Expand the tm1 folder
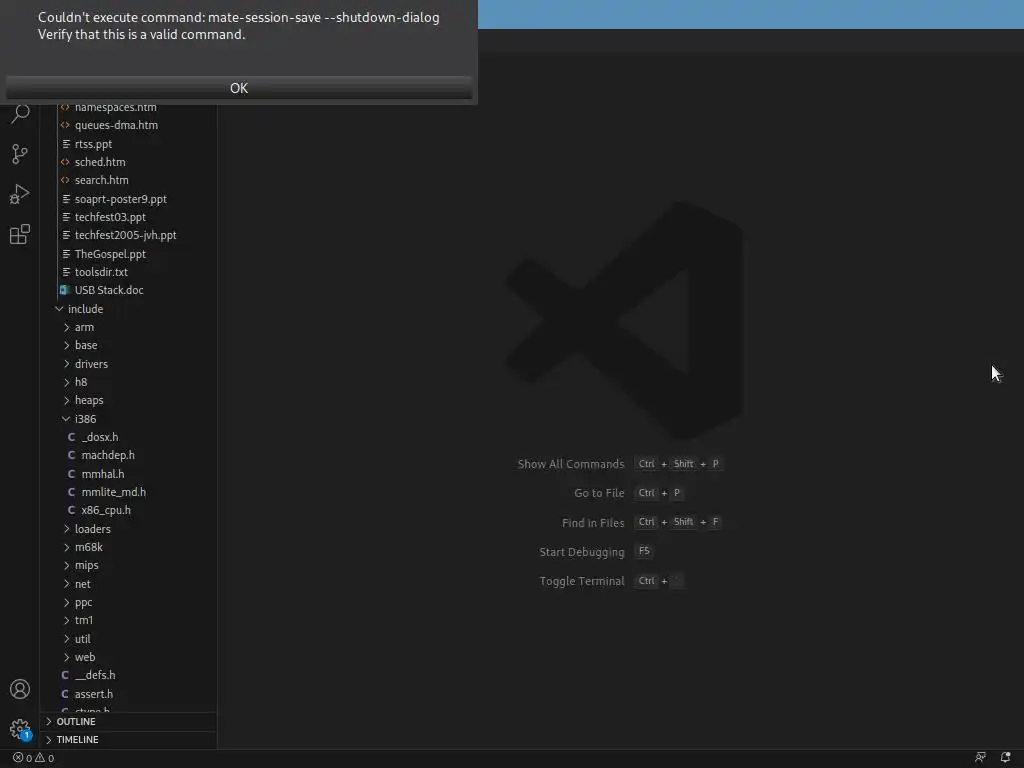Image resolution: width=1024 pixels, height=768 pixels. pos(129,620)
